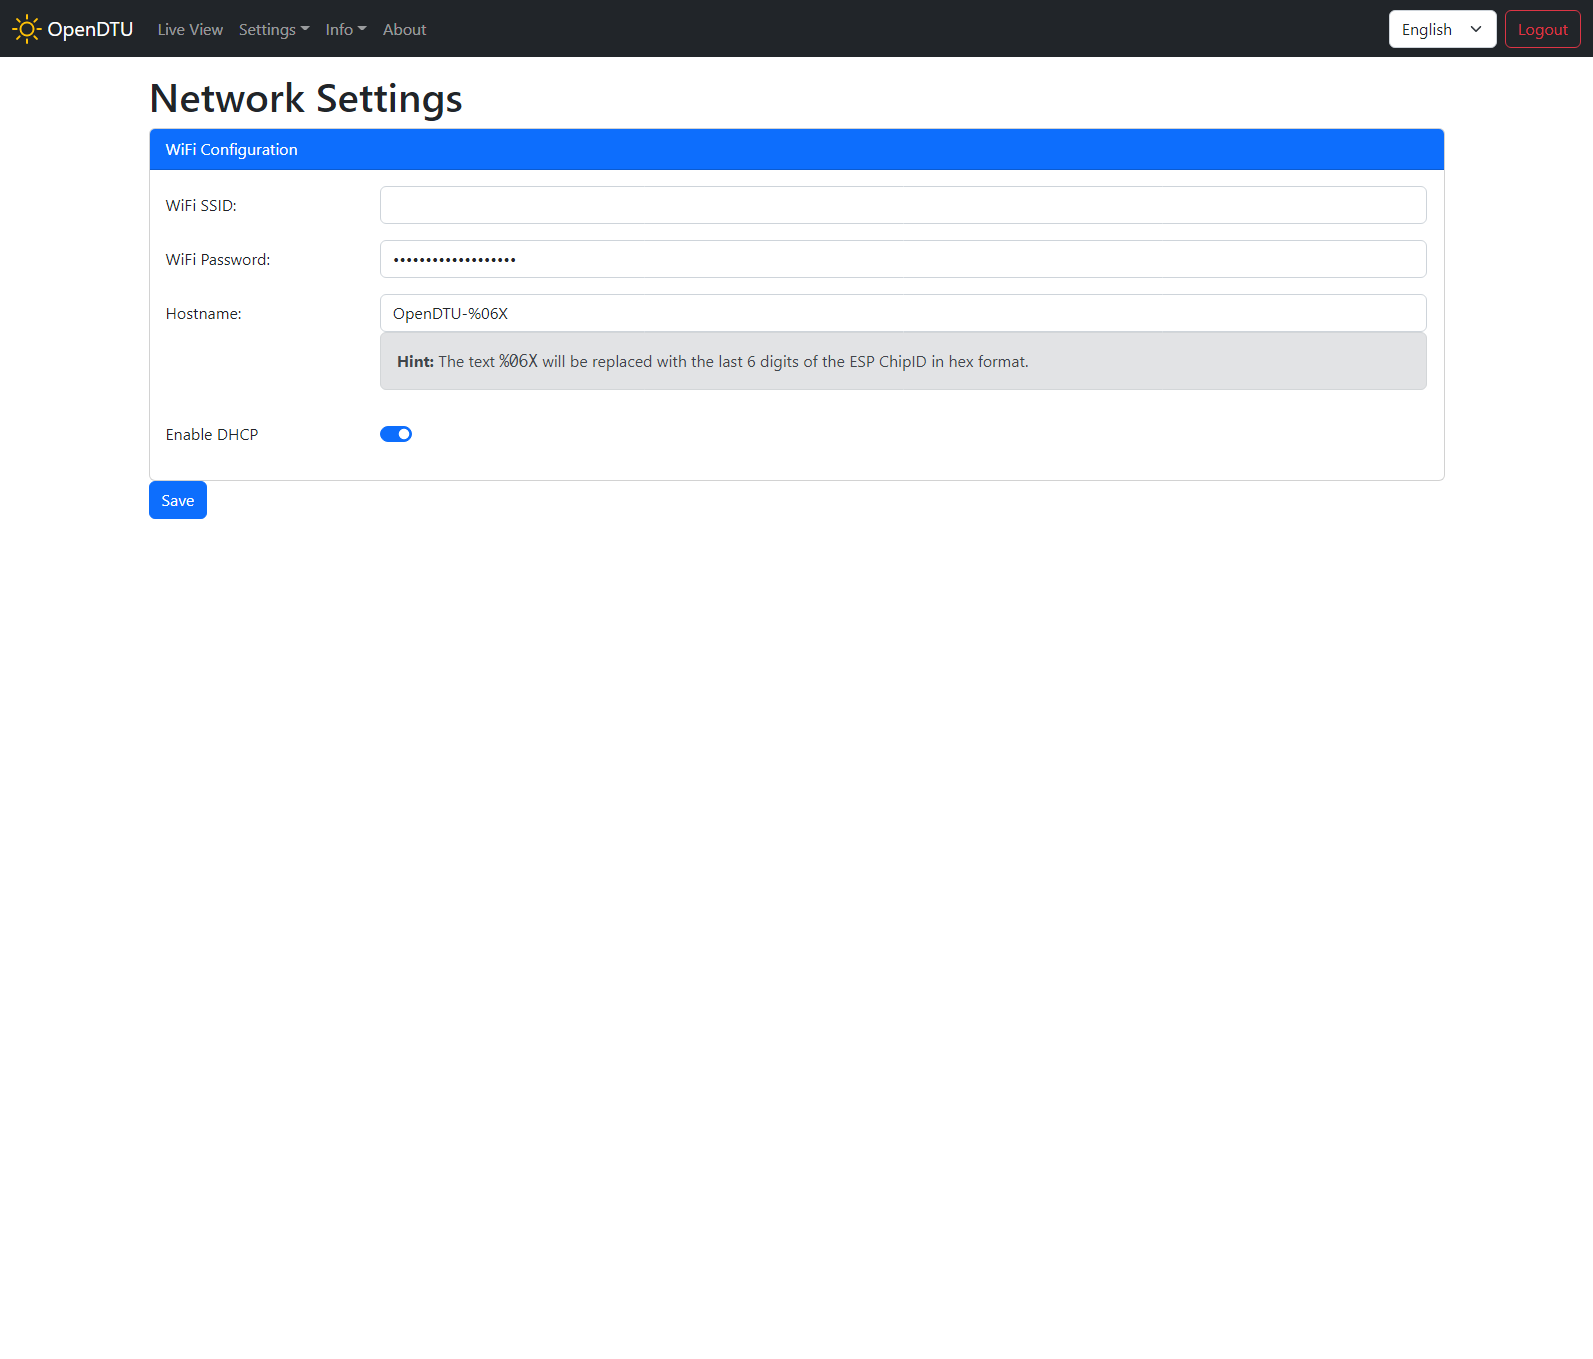Click the WiFi Configuration card header

pyautogui.click(x=796, y=149)
